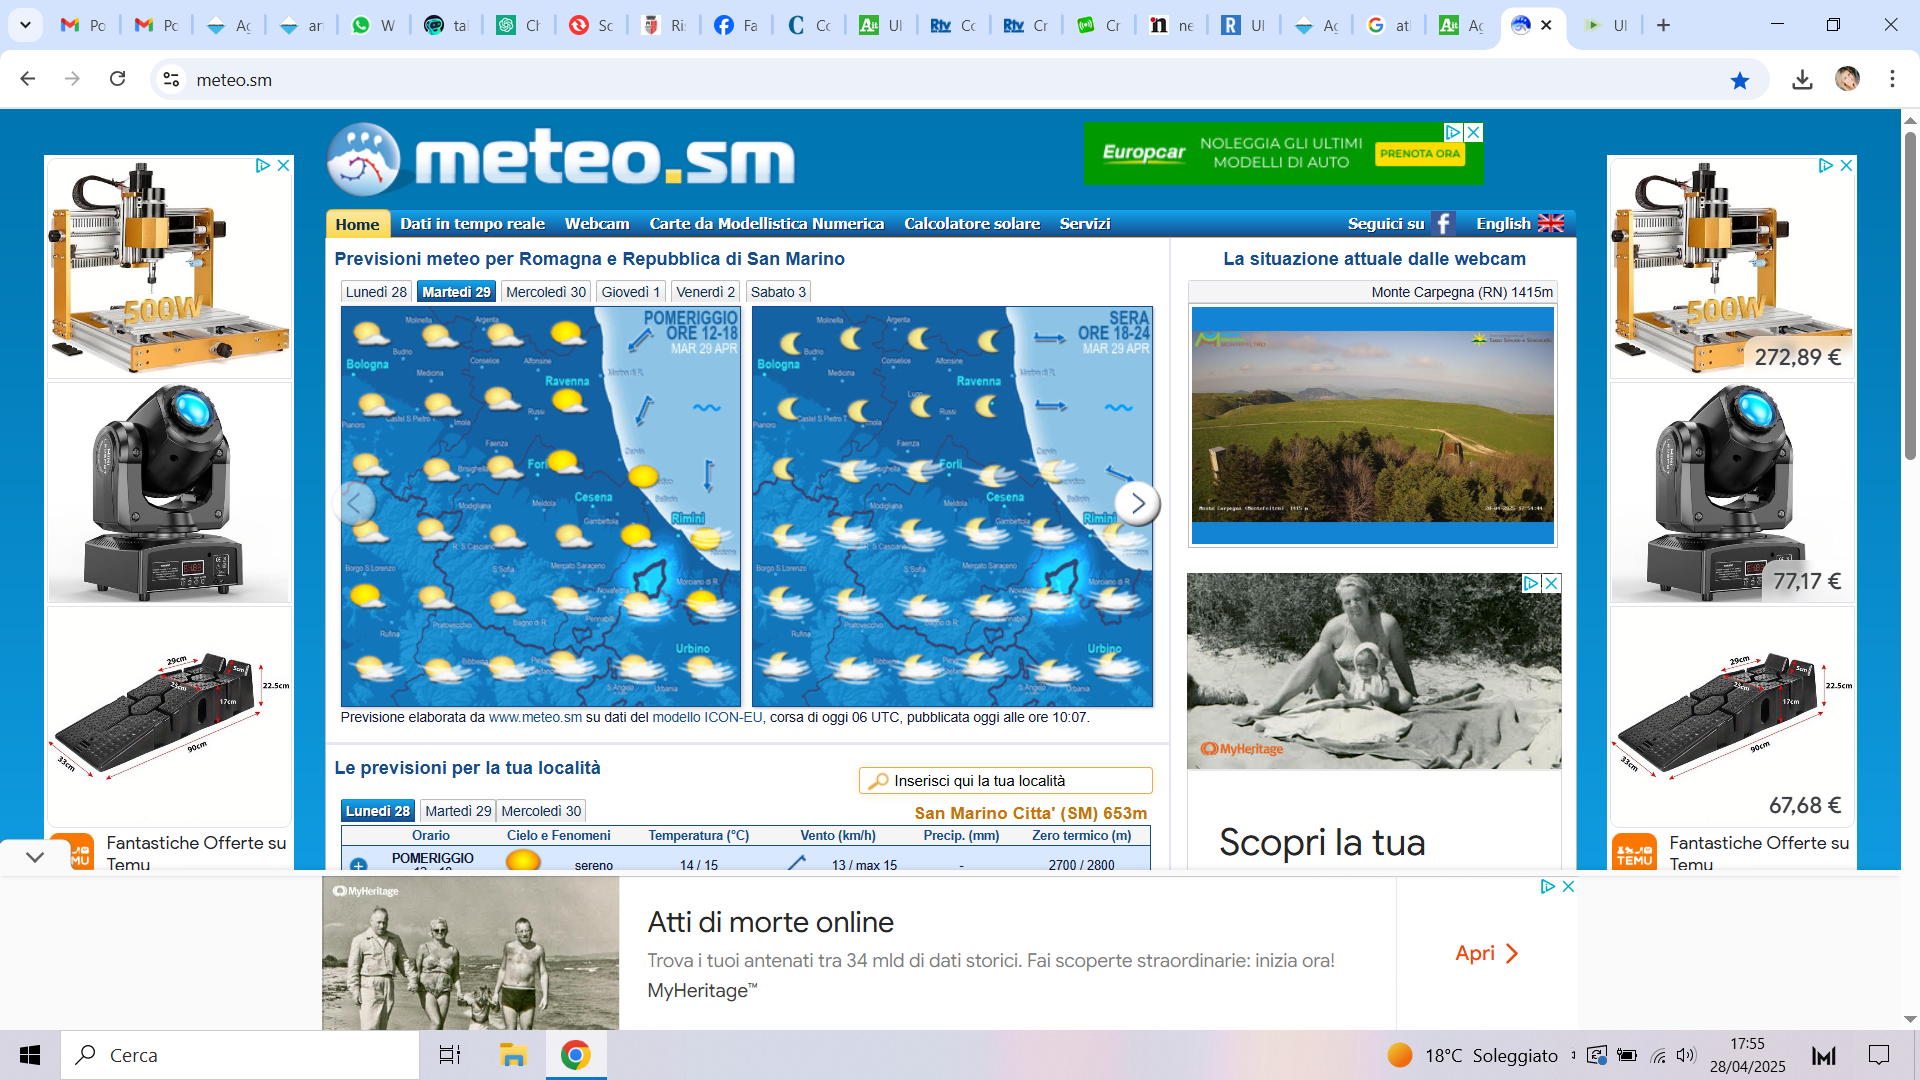Click the 77,17 € moving head light ad
Screen dimensions: 1920x1080
[1732, 493]
